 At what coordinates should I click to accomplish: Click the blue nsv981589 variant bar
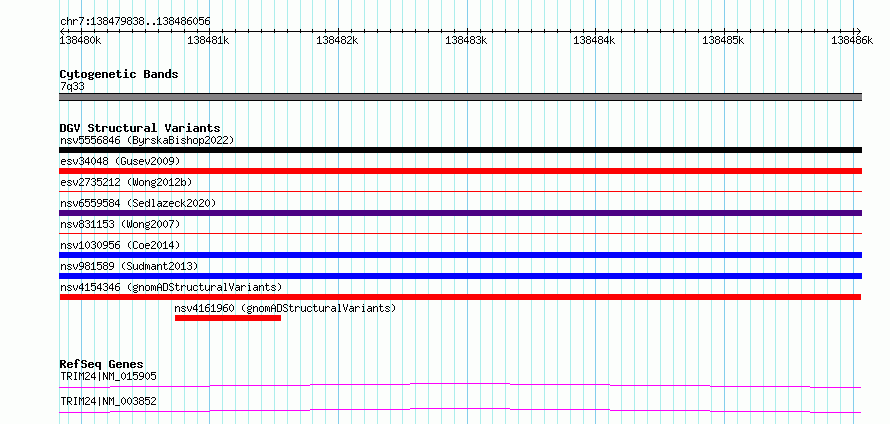pyautogui.click(x=460, y=276)
